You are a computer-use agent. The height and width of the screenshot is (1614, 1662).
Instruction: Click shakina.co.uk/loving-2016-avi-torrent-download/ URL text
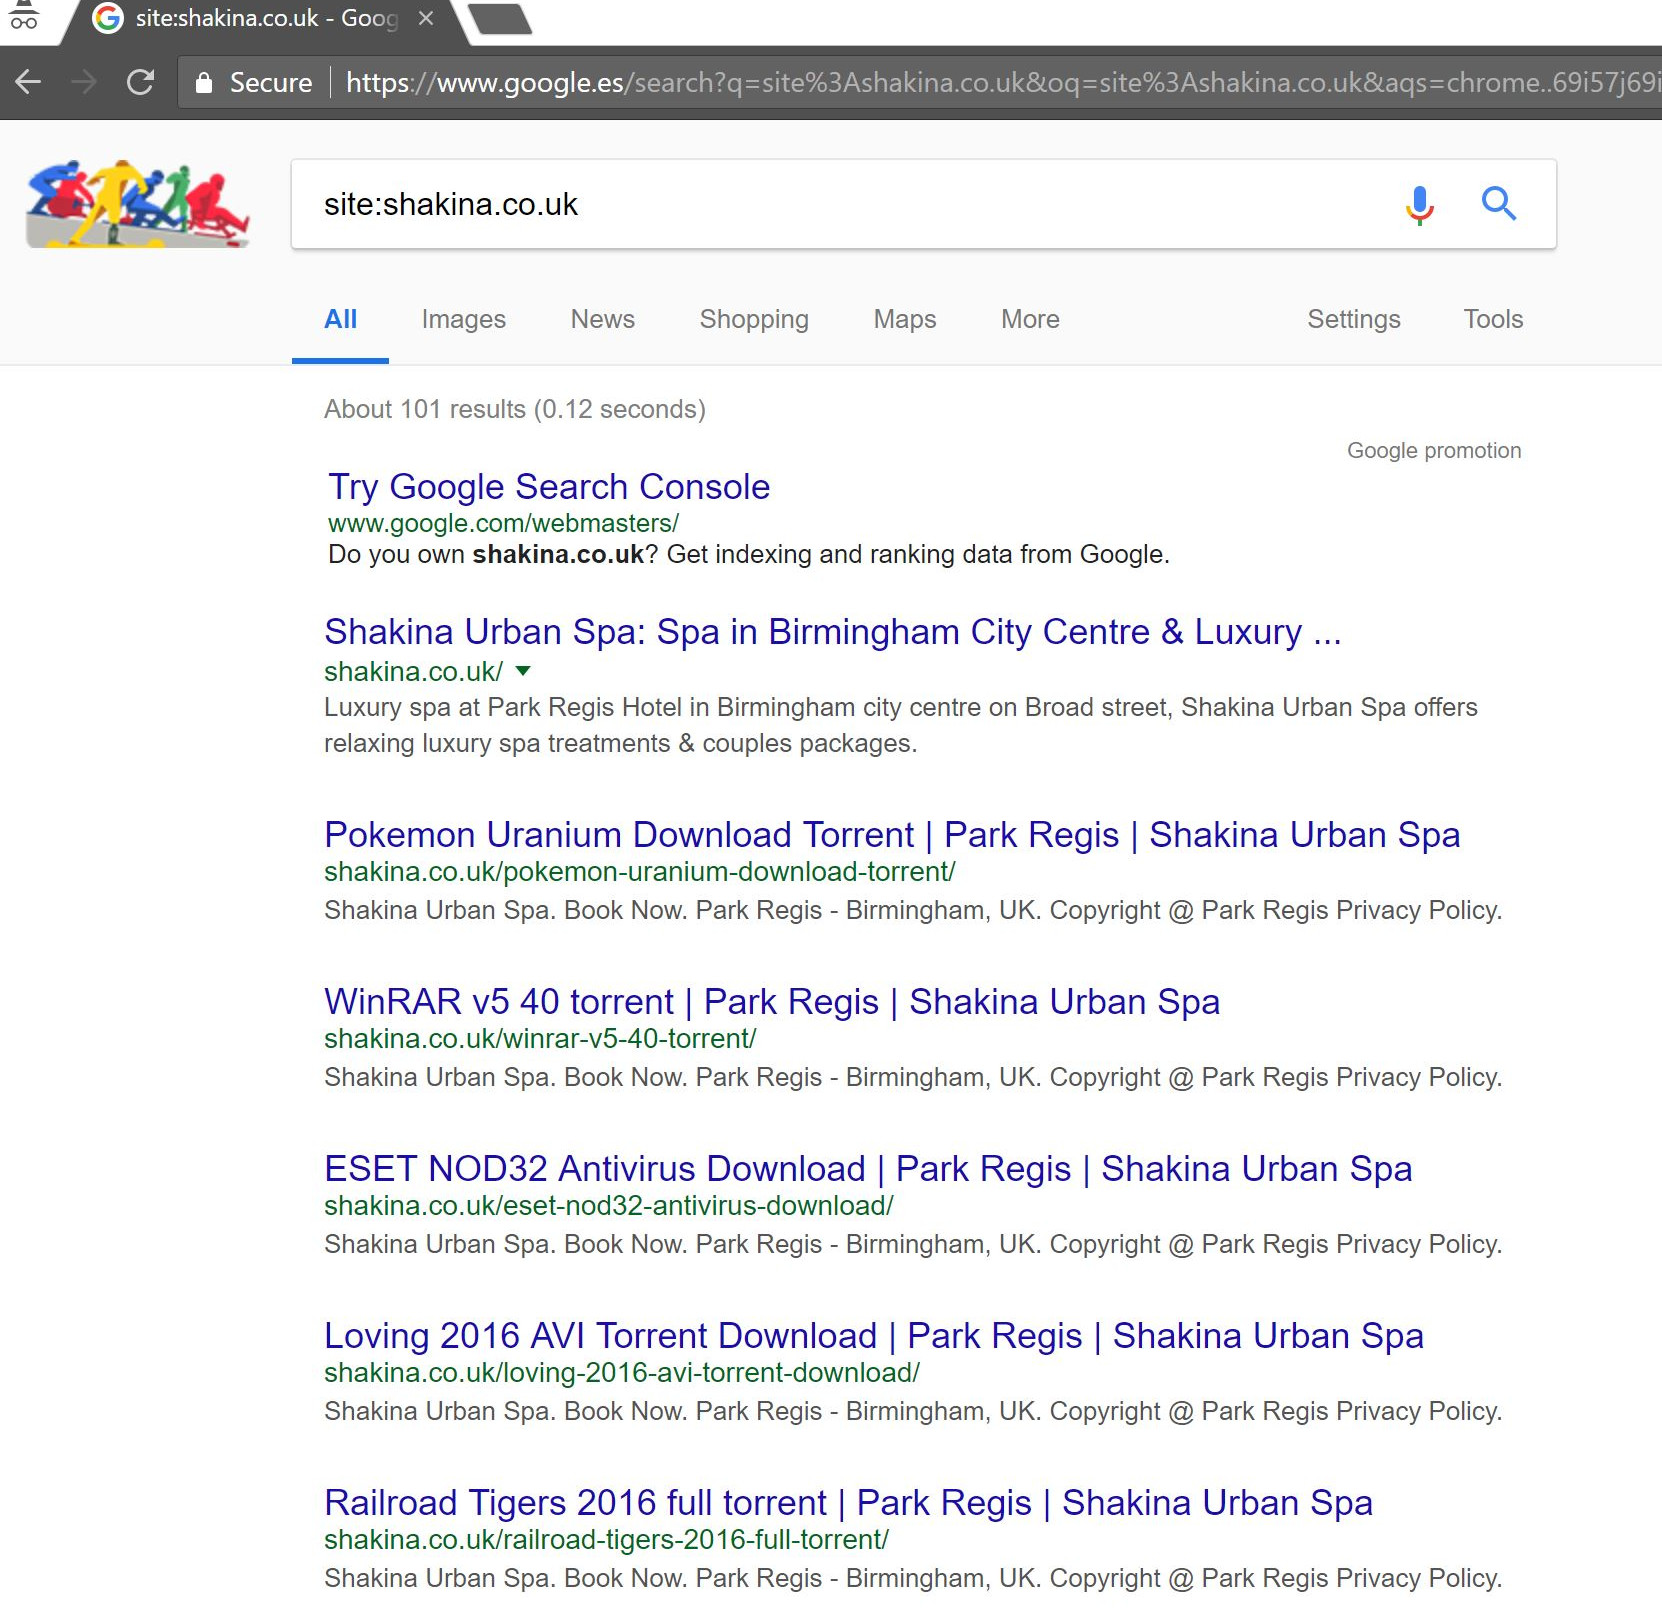pyautogui.click(x=621, y=1373)
